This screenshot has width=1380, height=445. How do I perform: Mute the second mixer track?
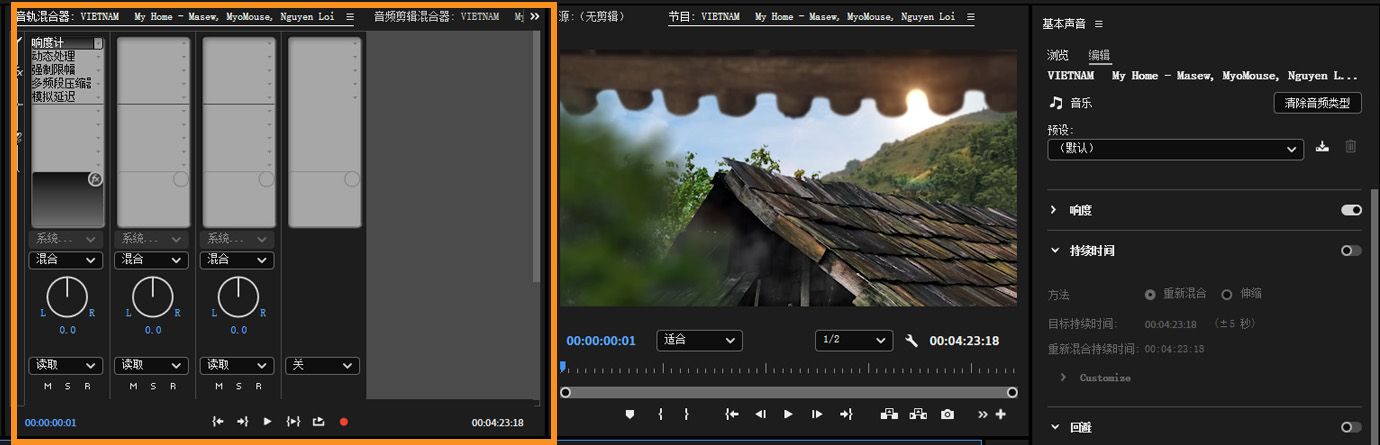134,386
